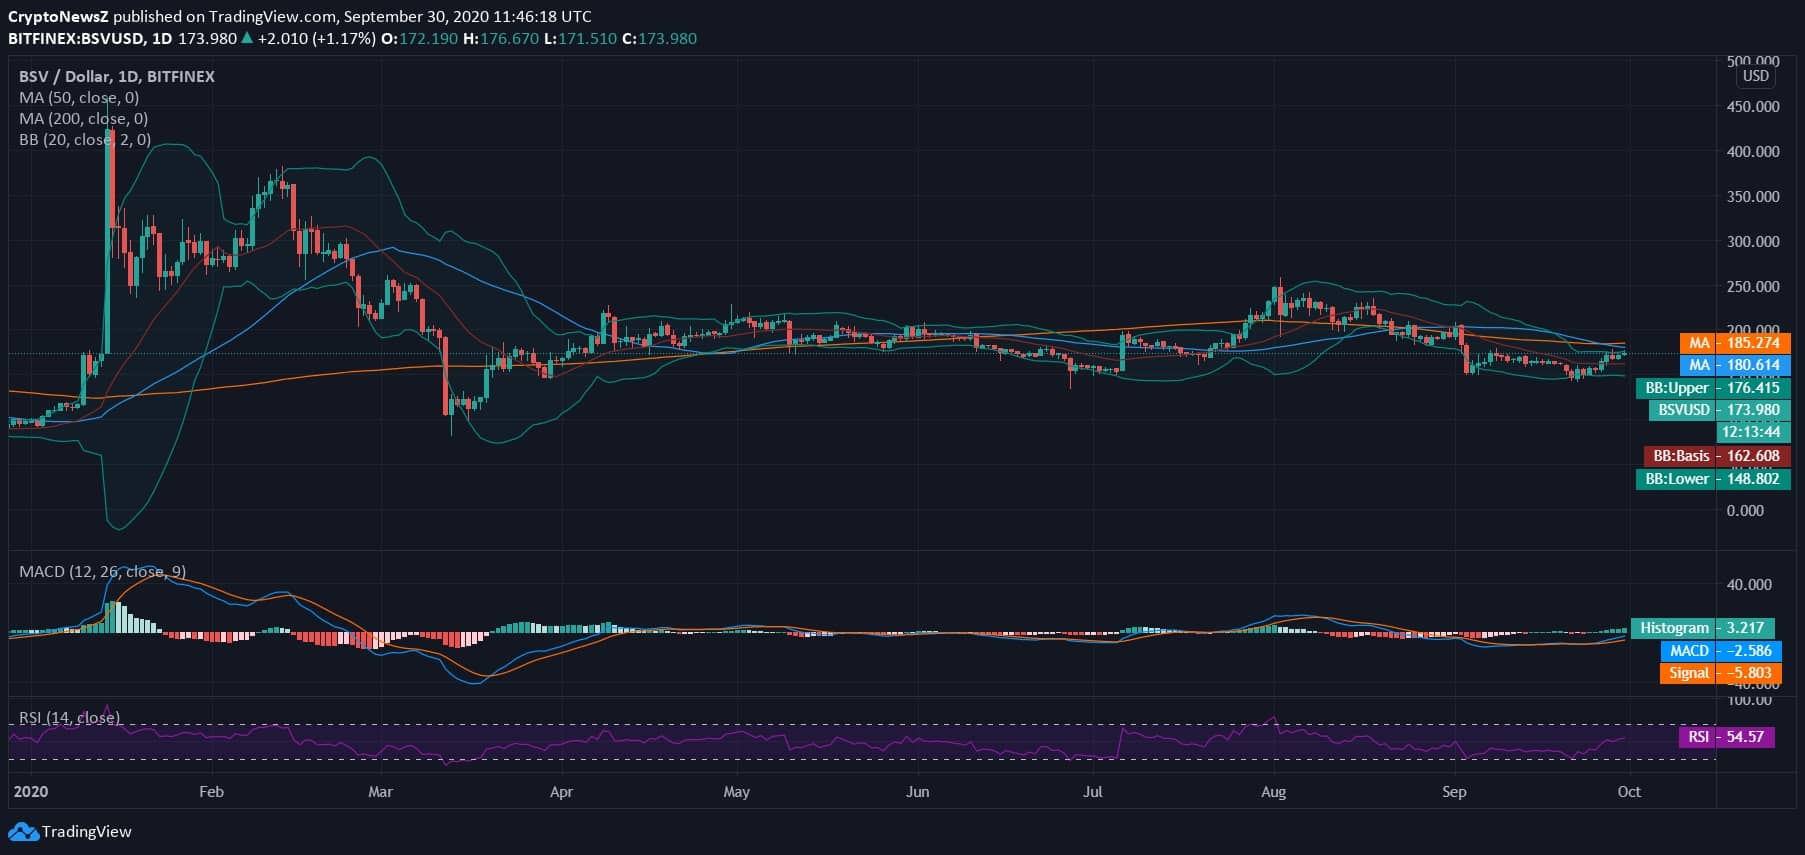Click the BB:Basis 162.608 price tag
This screenshot has width=1805, height=855.
(x=1716, y=456)
